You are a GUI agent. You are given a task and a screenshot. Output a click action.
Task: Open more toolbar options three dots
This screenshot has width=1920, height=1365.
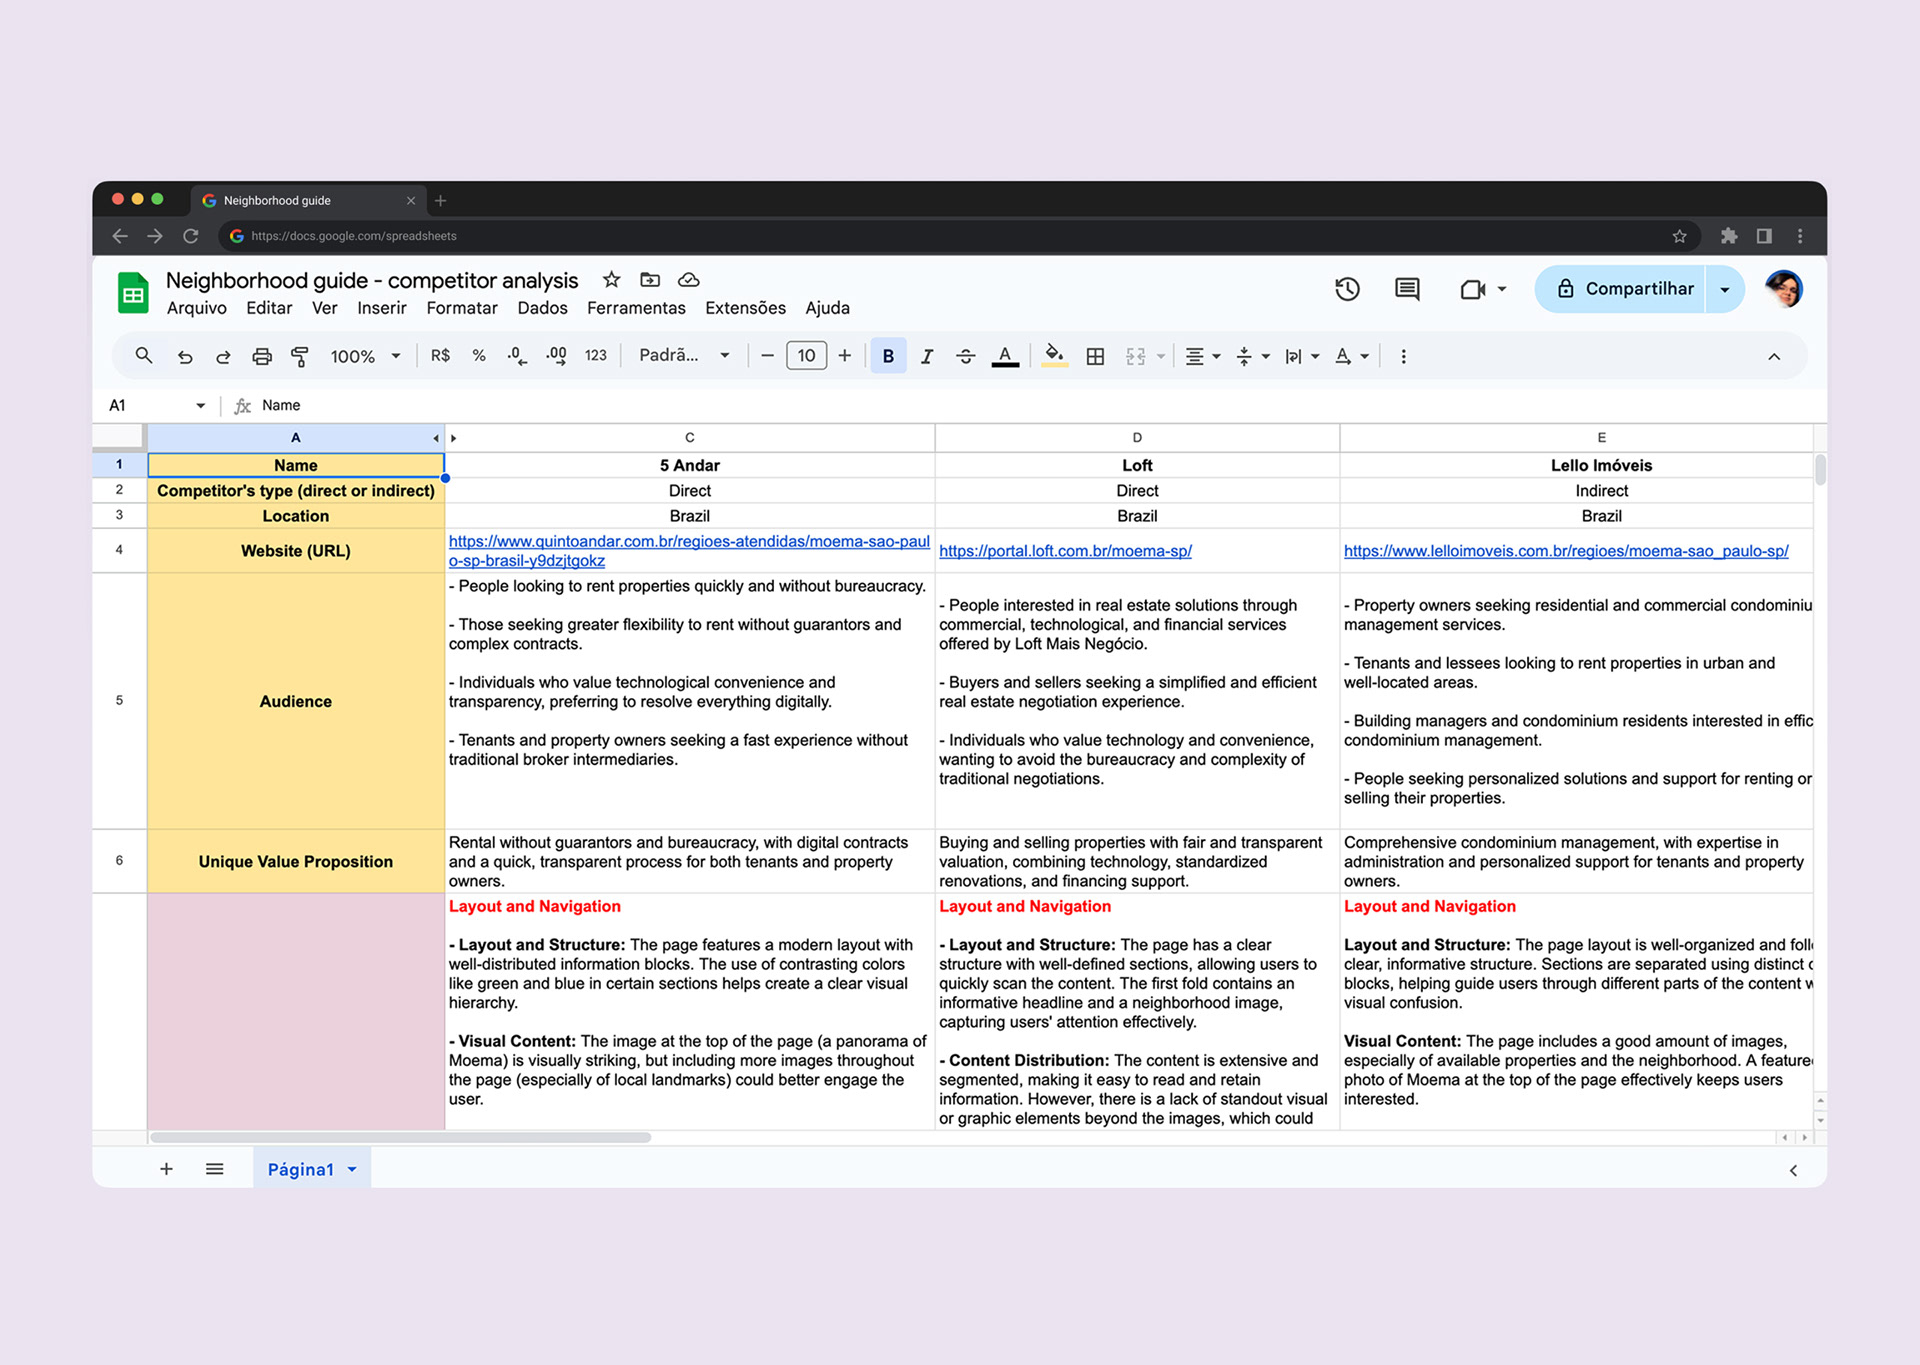[x=1403, y=356]
